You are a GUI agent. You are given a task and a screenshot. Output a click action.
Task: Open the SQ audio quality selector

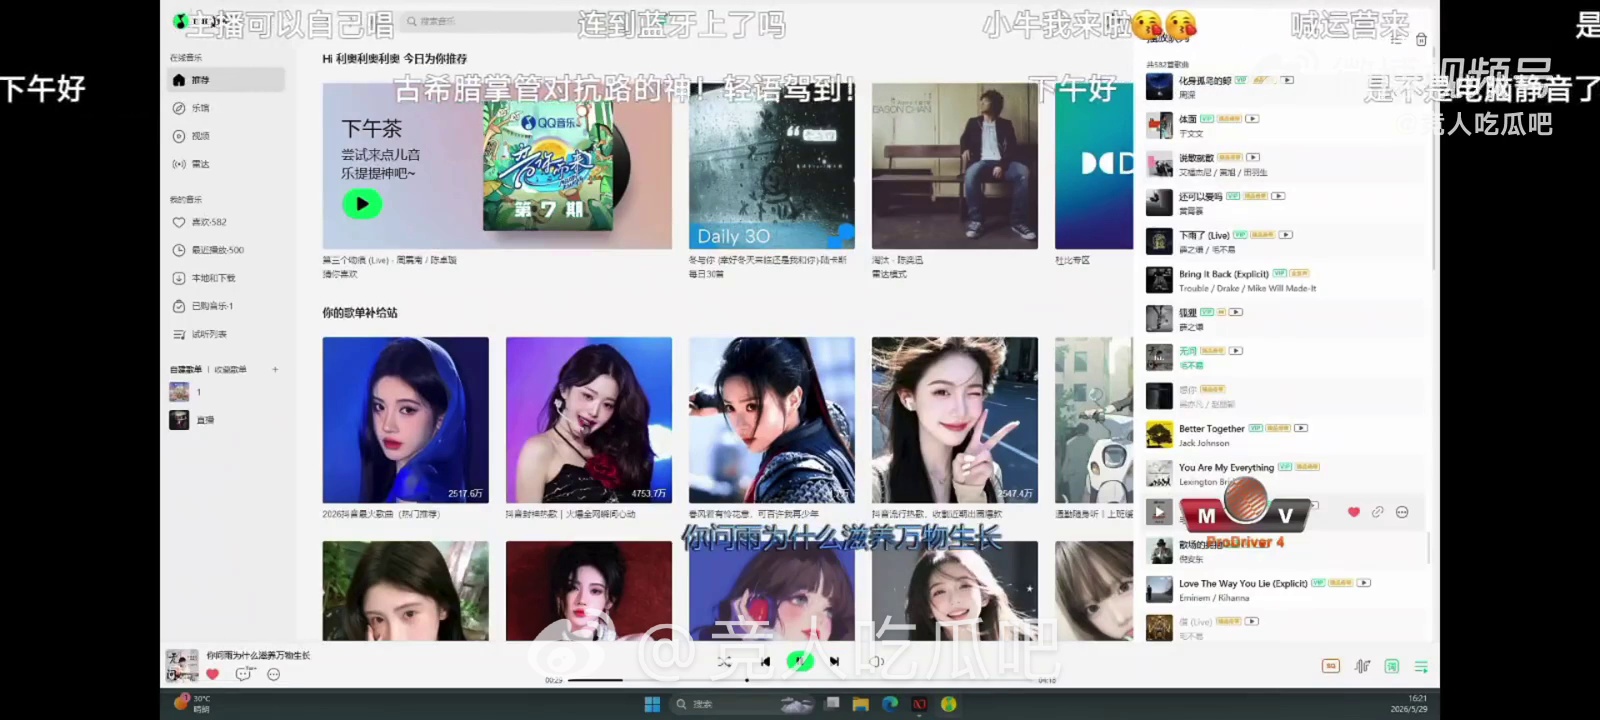click(1331, 666)
